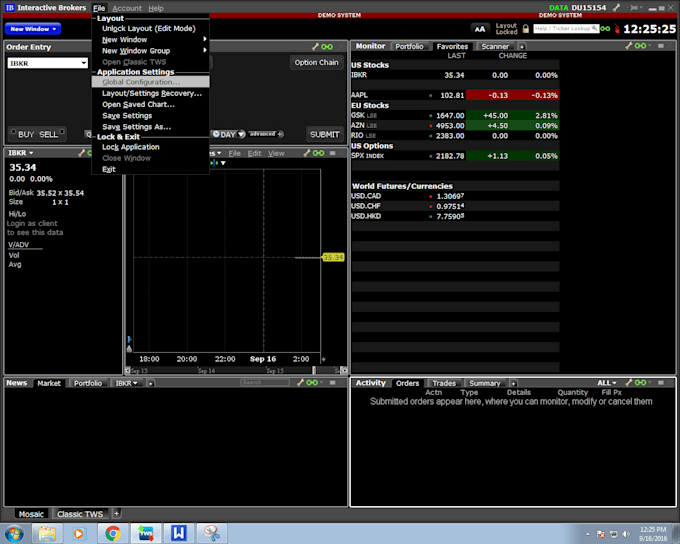This screenshot has width=680, height=544.
Task: Open News panel wrench configuration
Action: pos(300,382)
